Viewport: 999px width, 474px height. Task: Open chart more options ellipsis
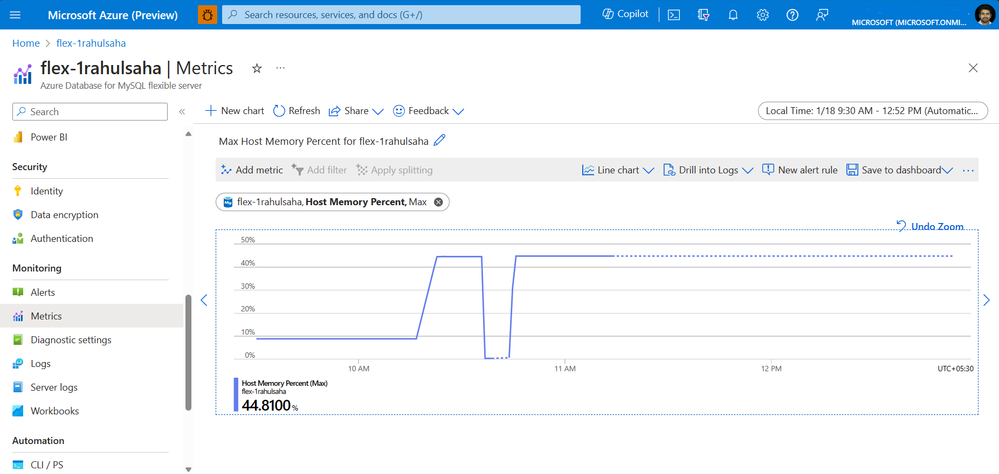(968, 170)
